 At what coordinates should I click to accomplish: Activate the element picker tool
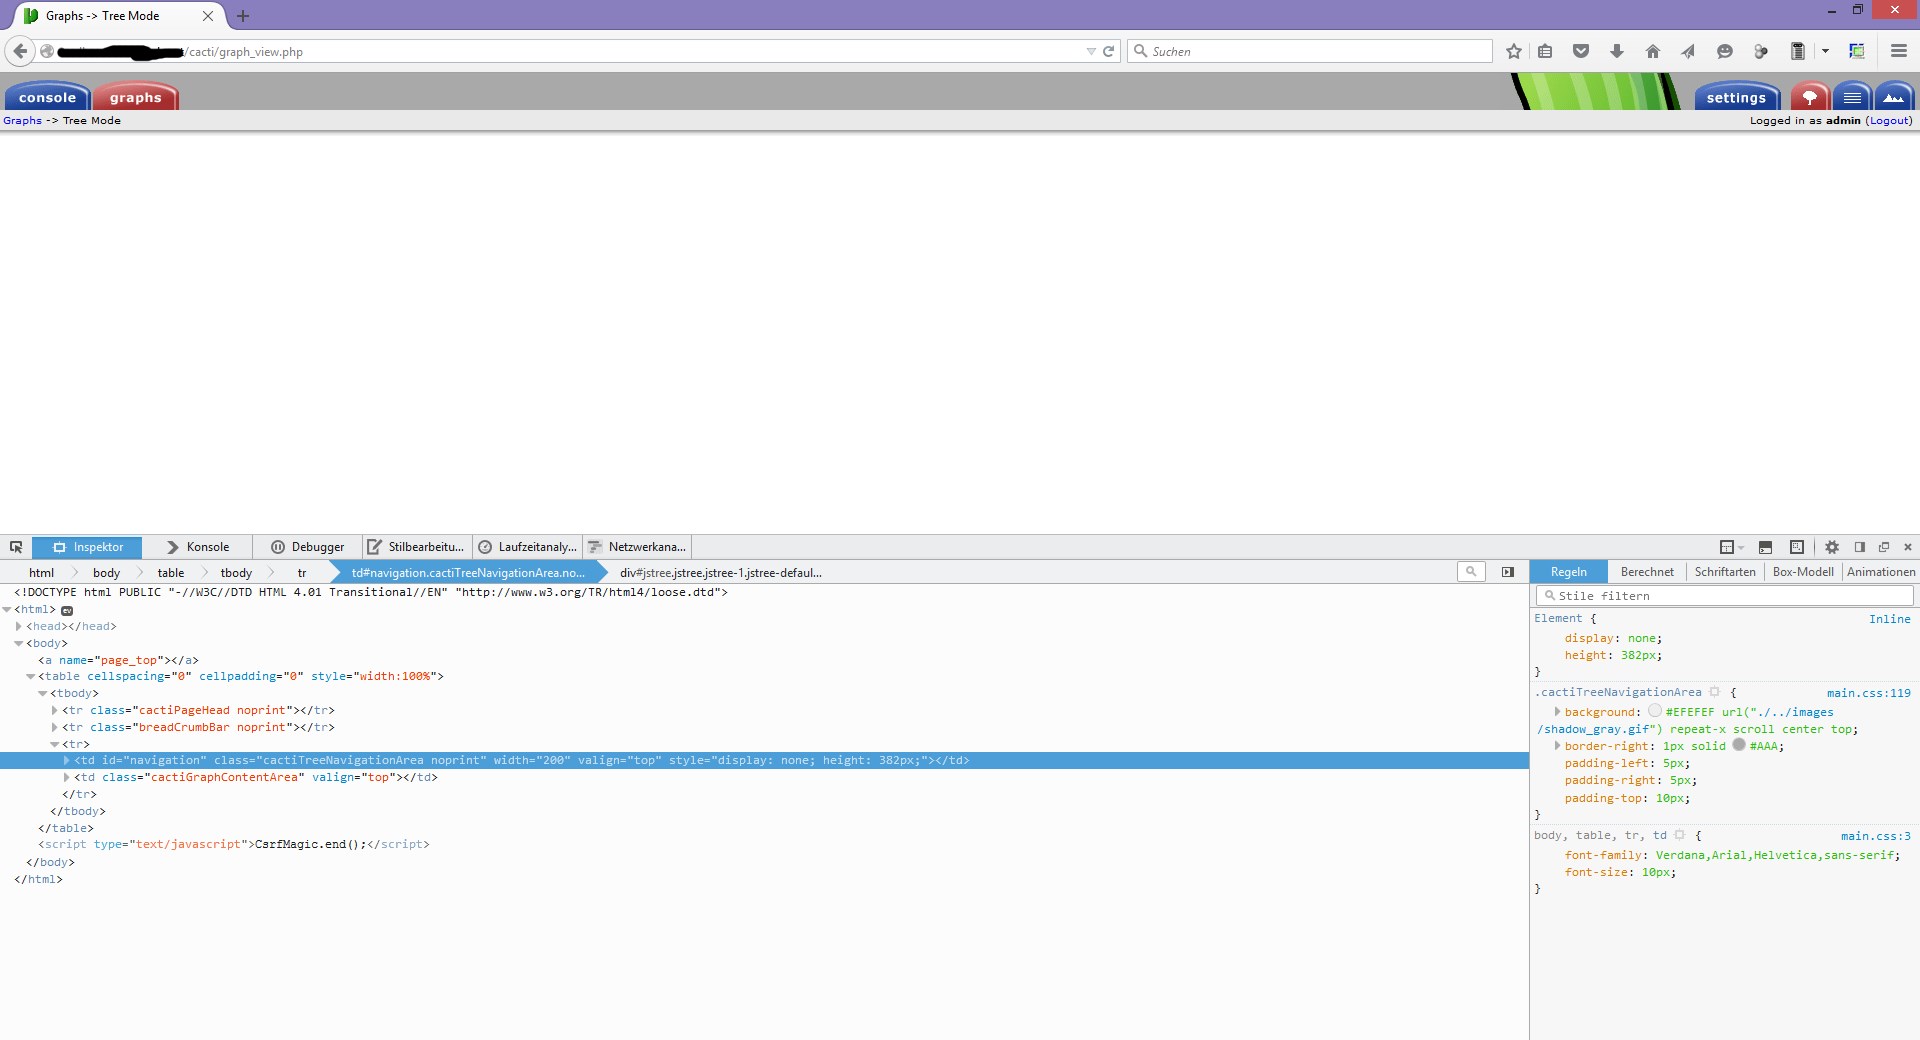pos(16,547)
